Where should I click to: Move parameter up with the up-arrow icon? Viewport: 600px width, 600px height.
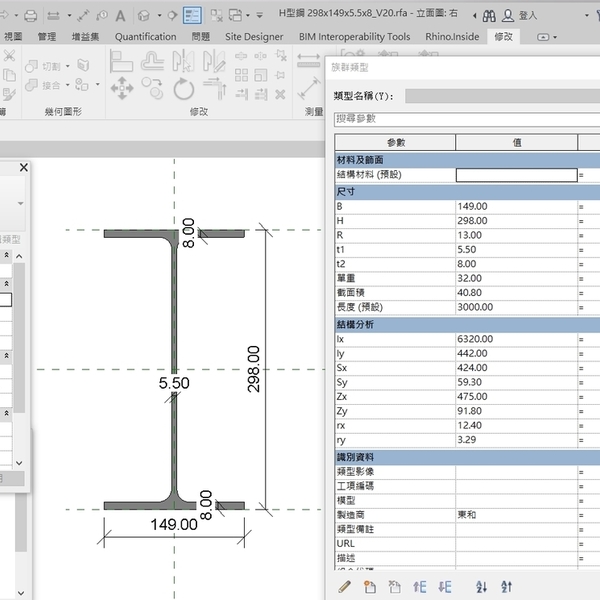coord(420,587)
